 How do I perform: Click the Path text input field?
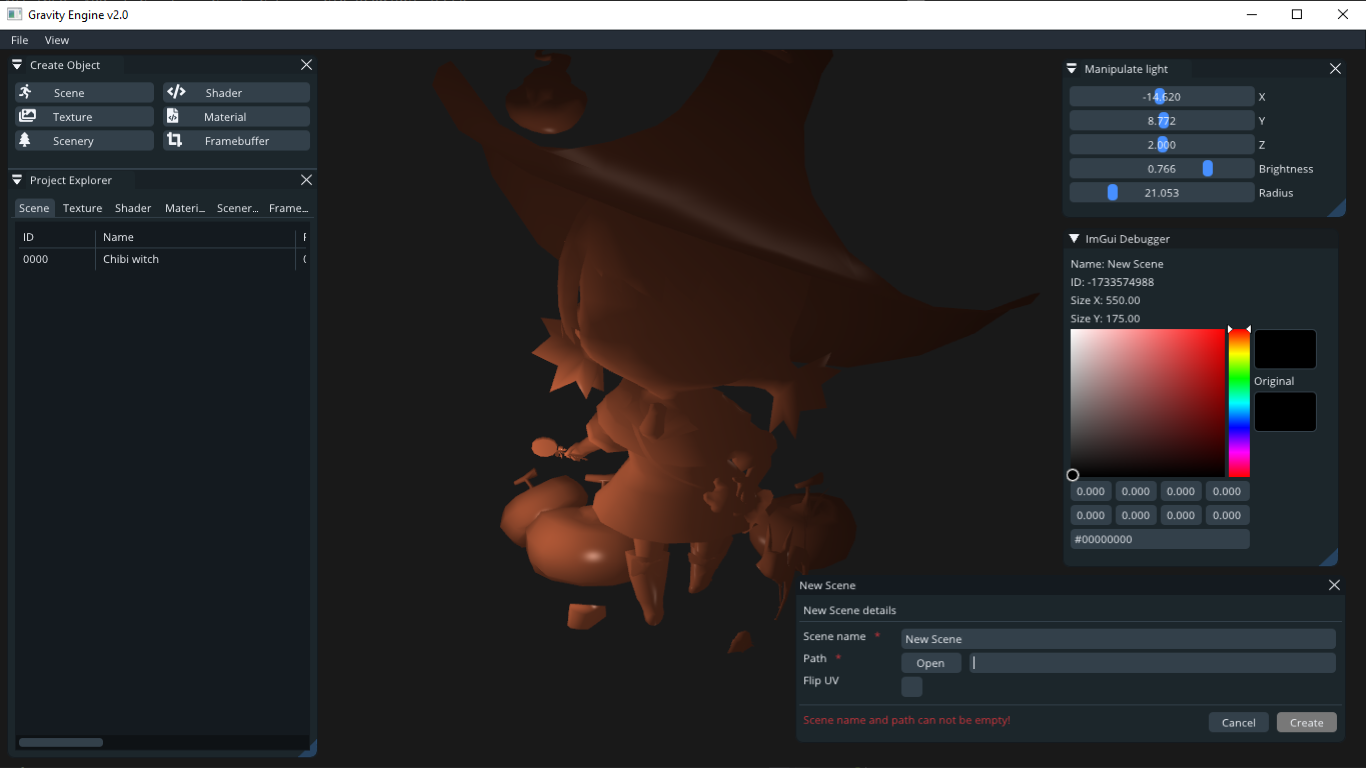coord(1152,663)
